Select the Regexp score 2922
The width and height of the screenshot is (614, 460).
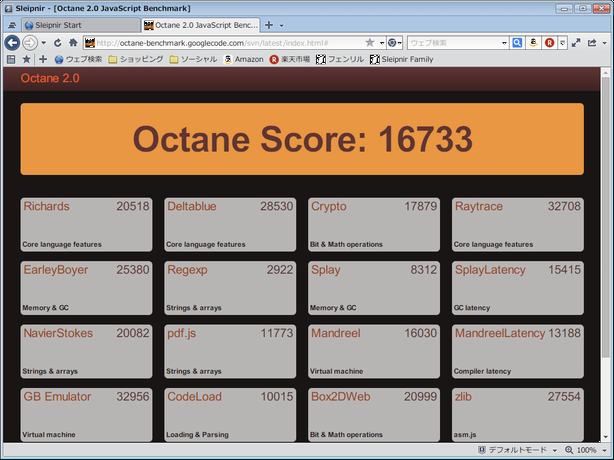[x=280, y=270]
